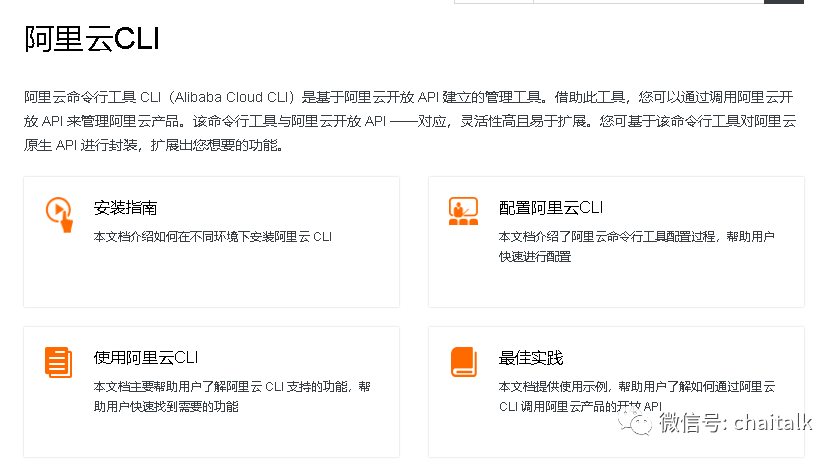The image size is (840, 460).
Task: Click the 微信号: chaitalk watermark text
Action: point(736,423)
